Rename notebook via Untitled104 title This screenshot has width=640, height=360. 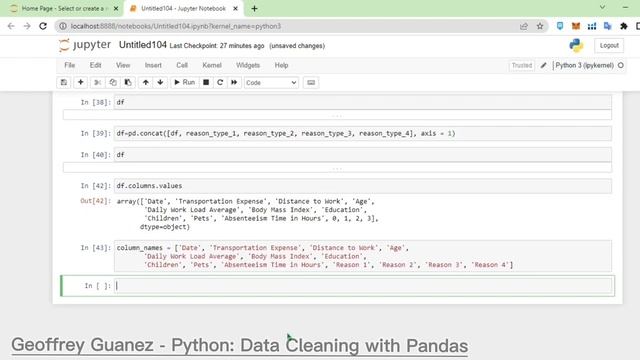pos(142,45)
